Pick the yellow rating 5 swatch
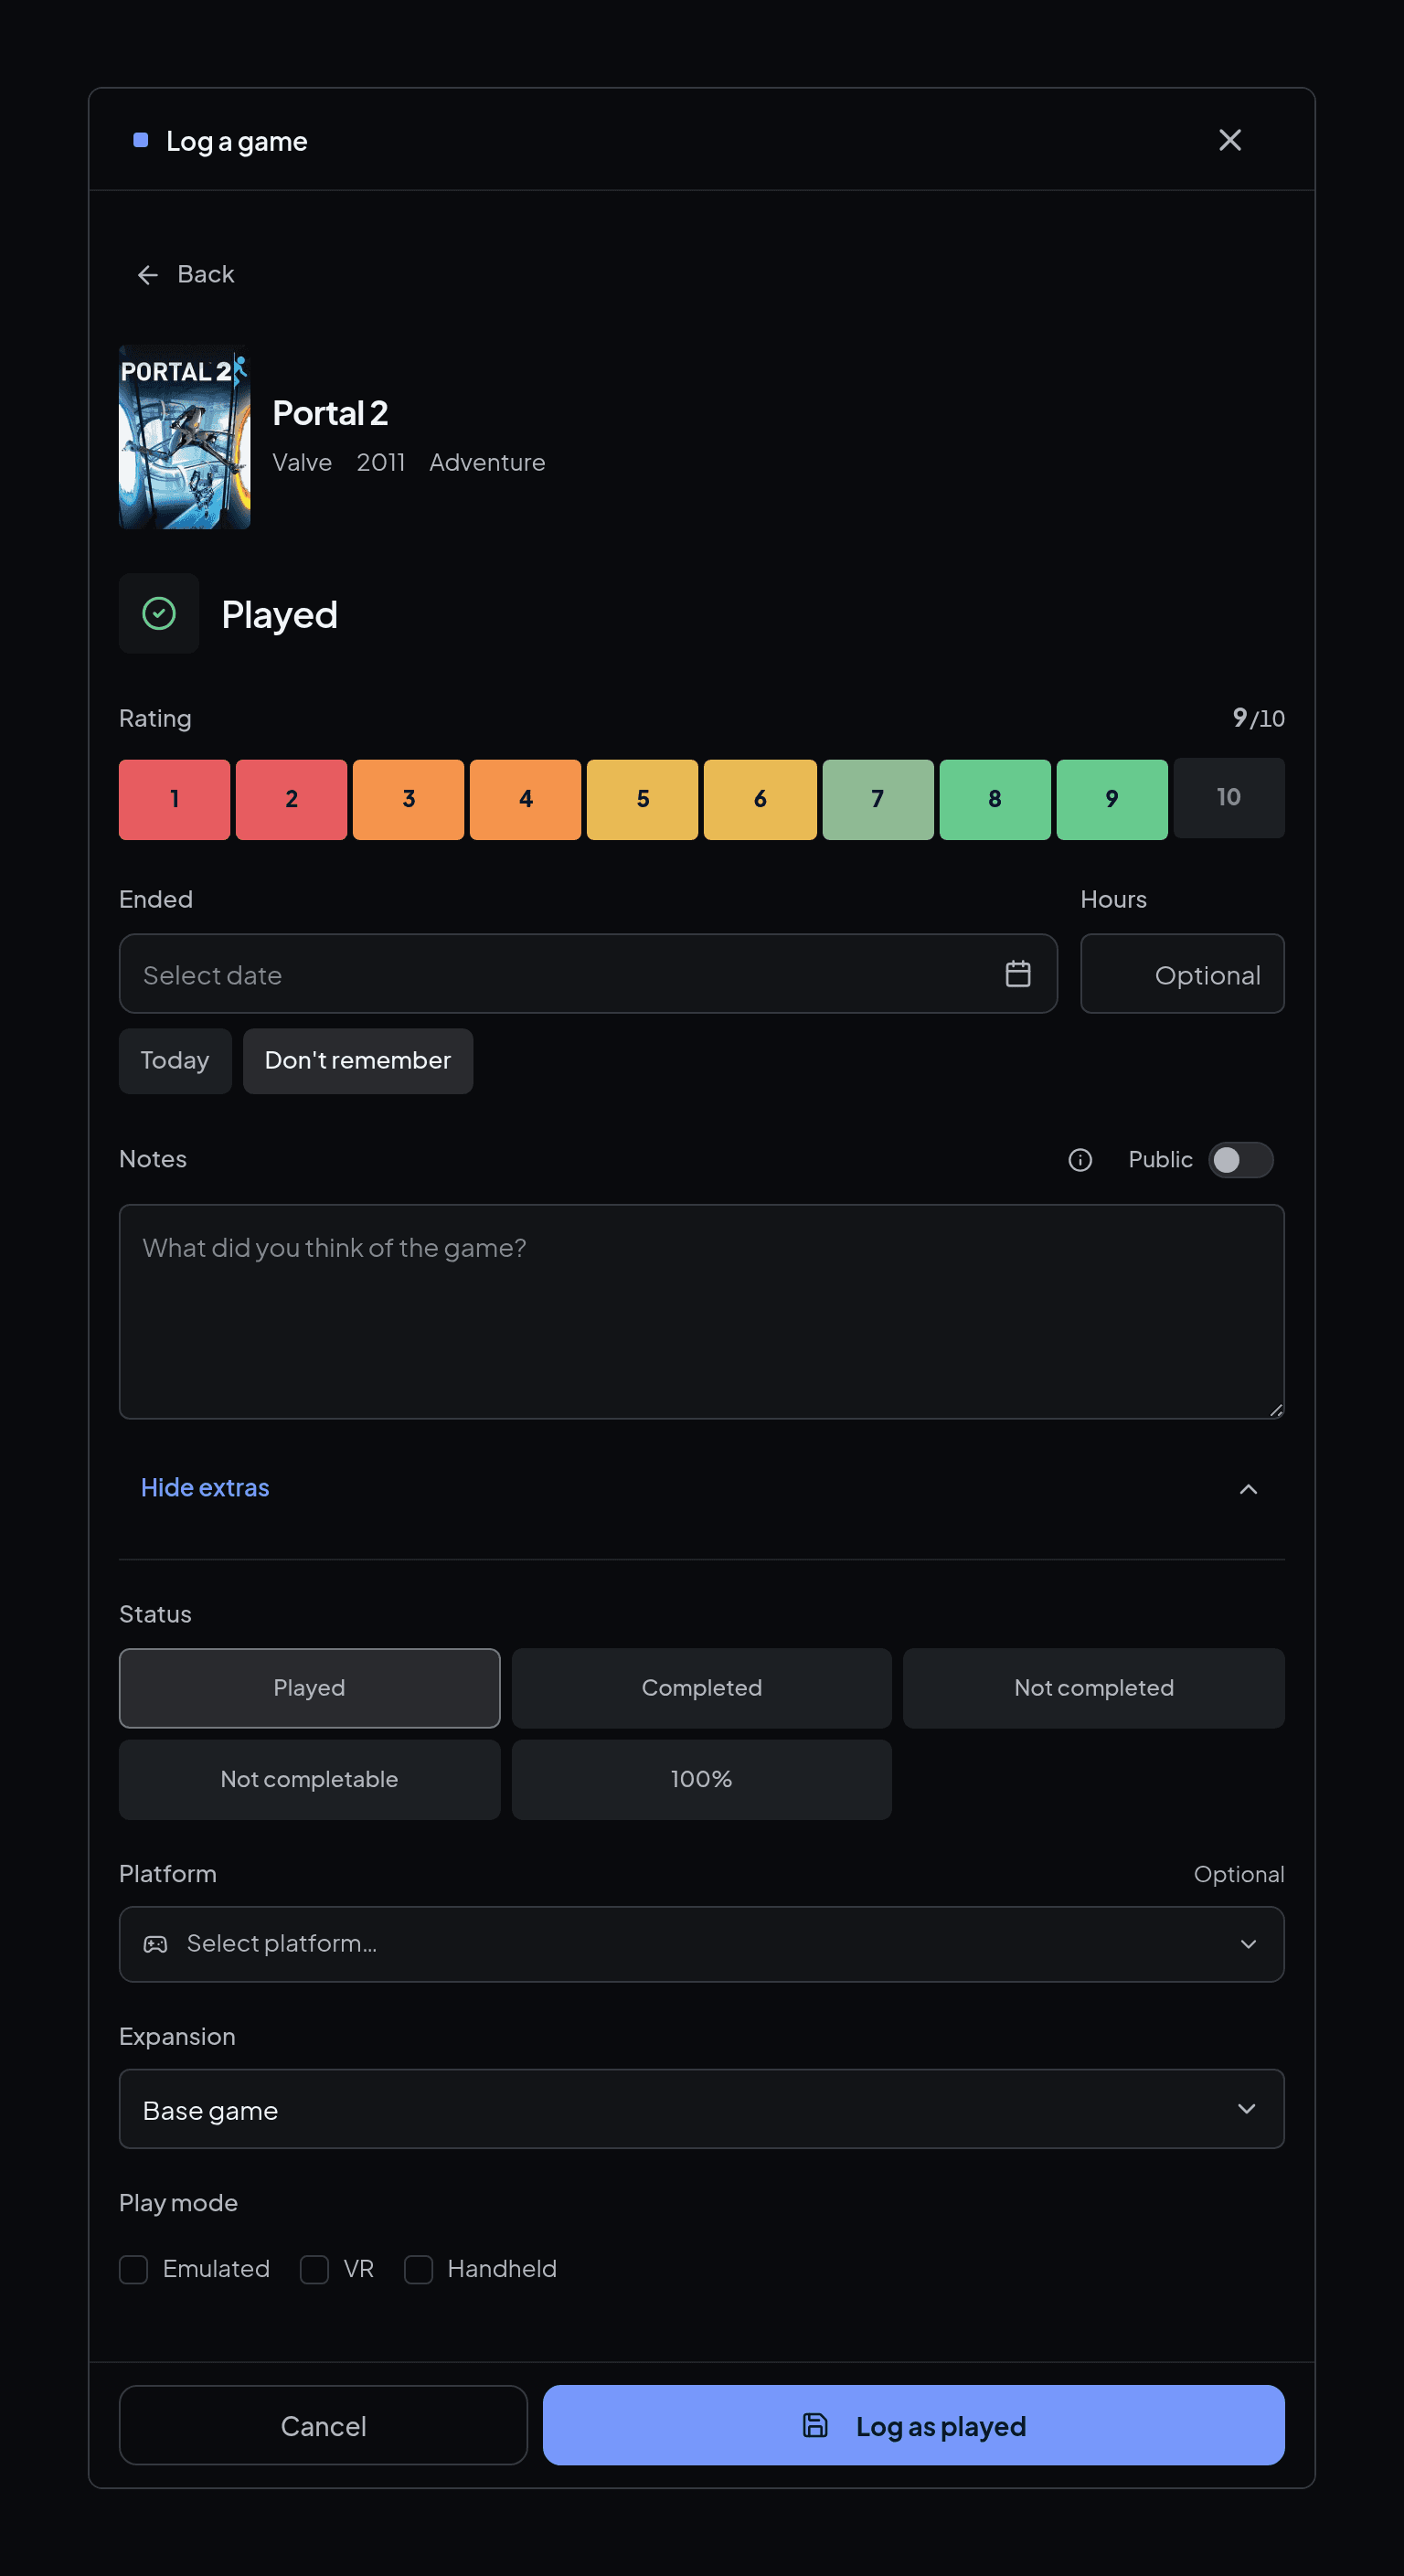This screenshot has width=1404, height=2576. tap(642, 799)
